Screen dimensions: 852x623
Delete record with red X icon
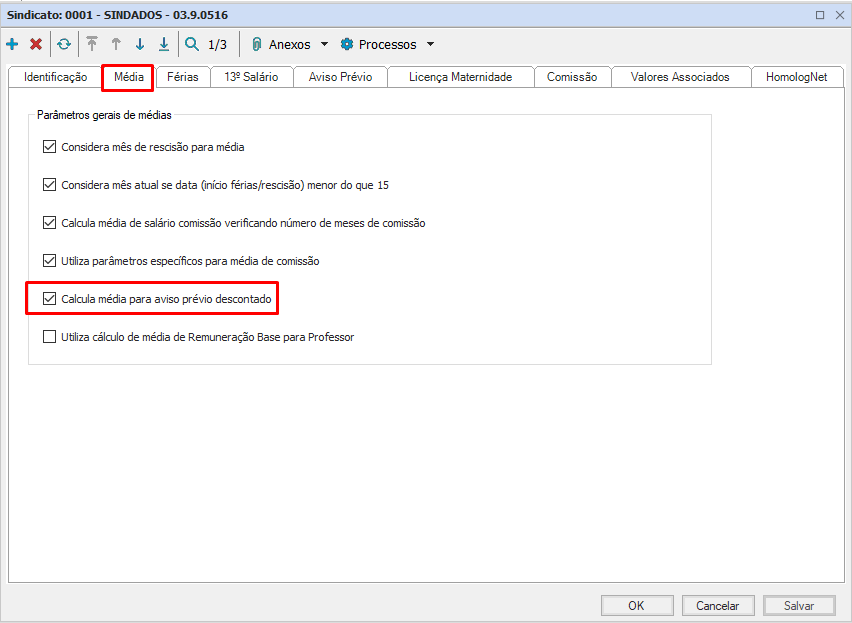36,44
